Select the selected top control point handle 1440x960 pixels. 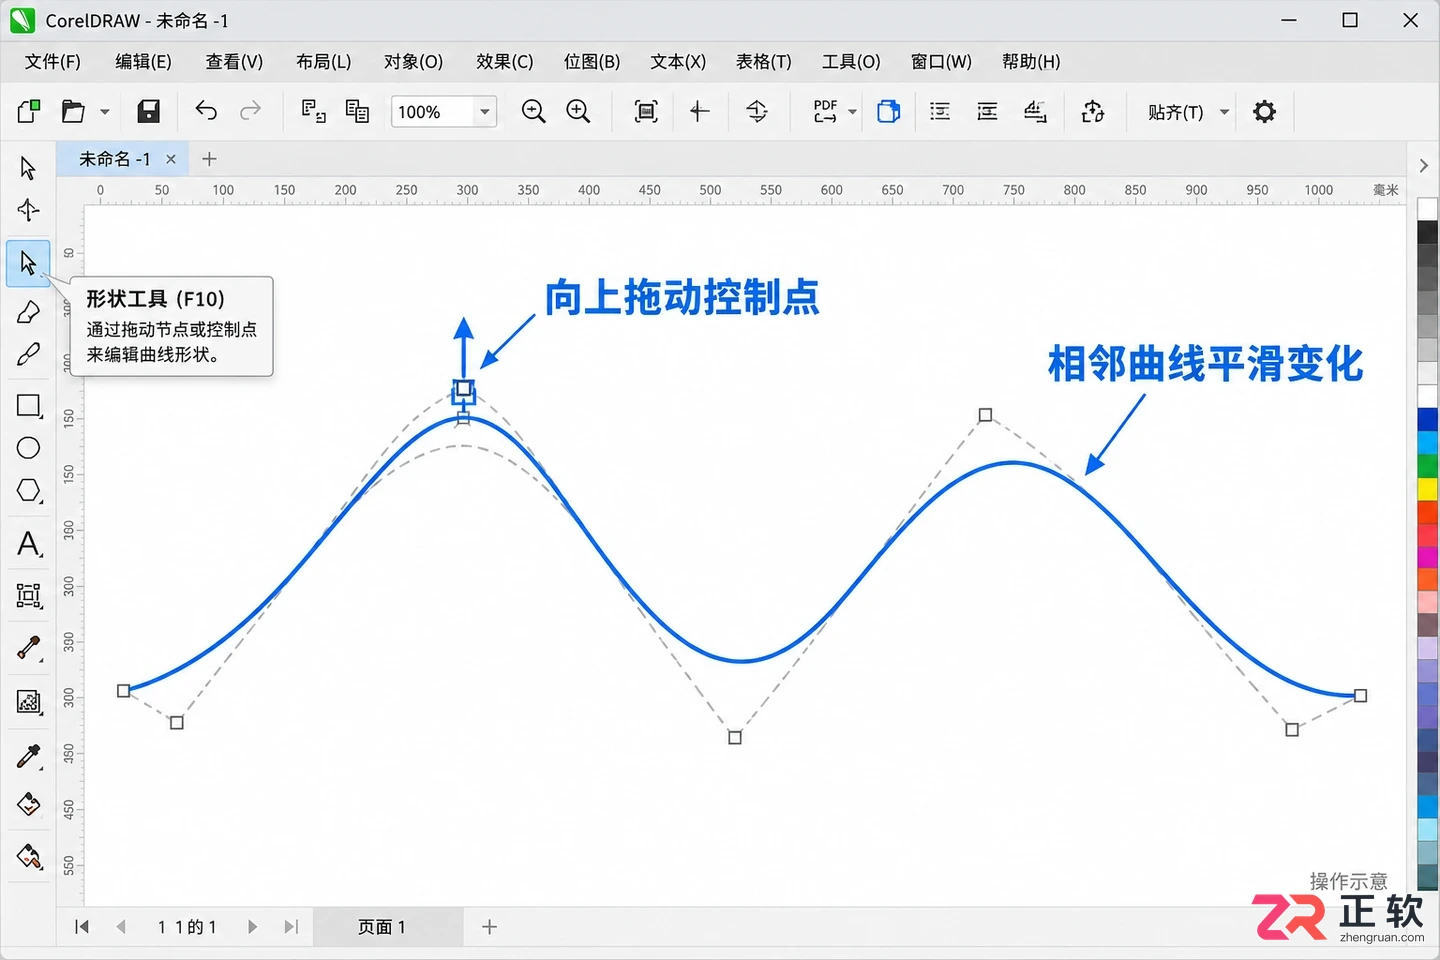click(x=464, y=390)
